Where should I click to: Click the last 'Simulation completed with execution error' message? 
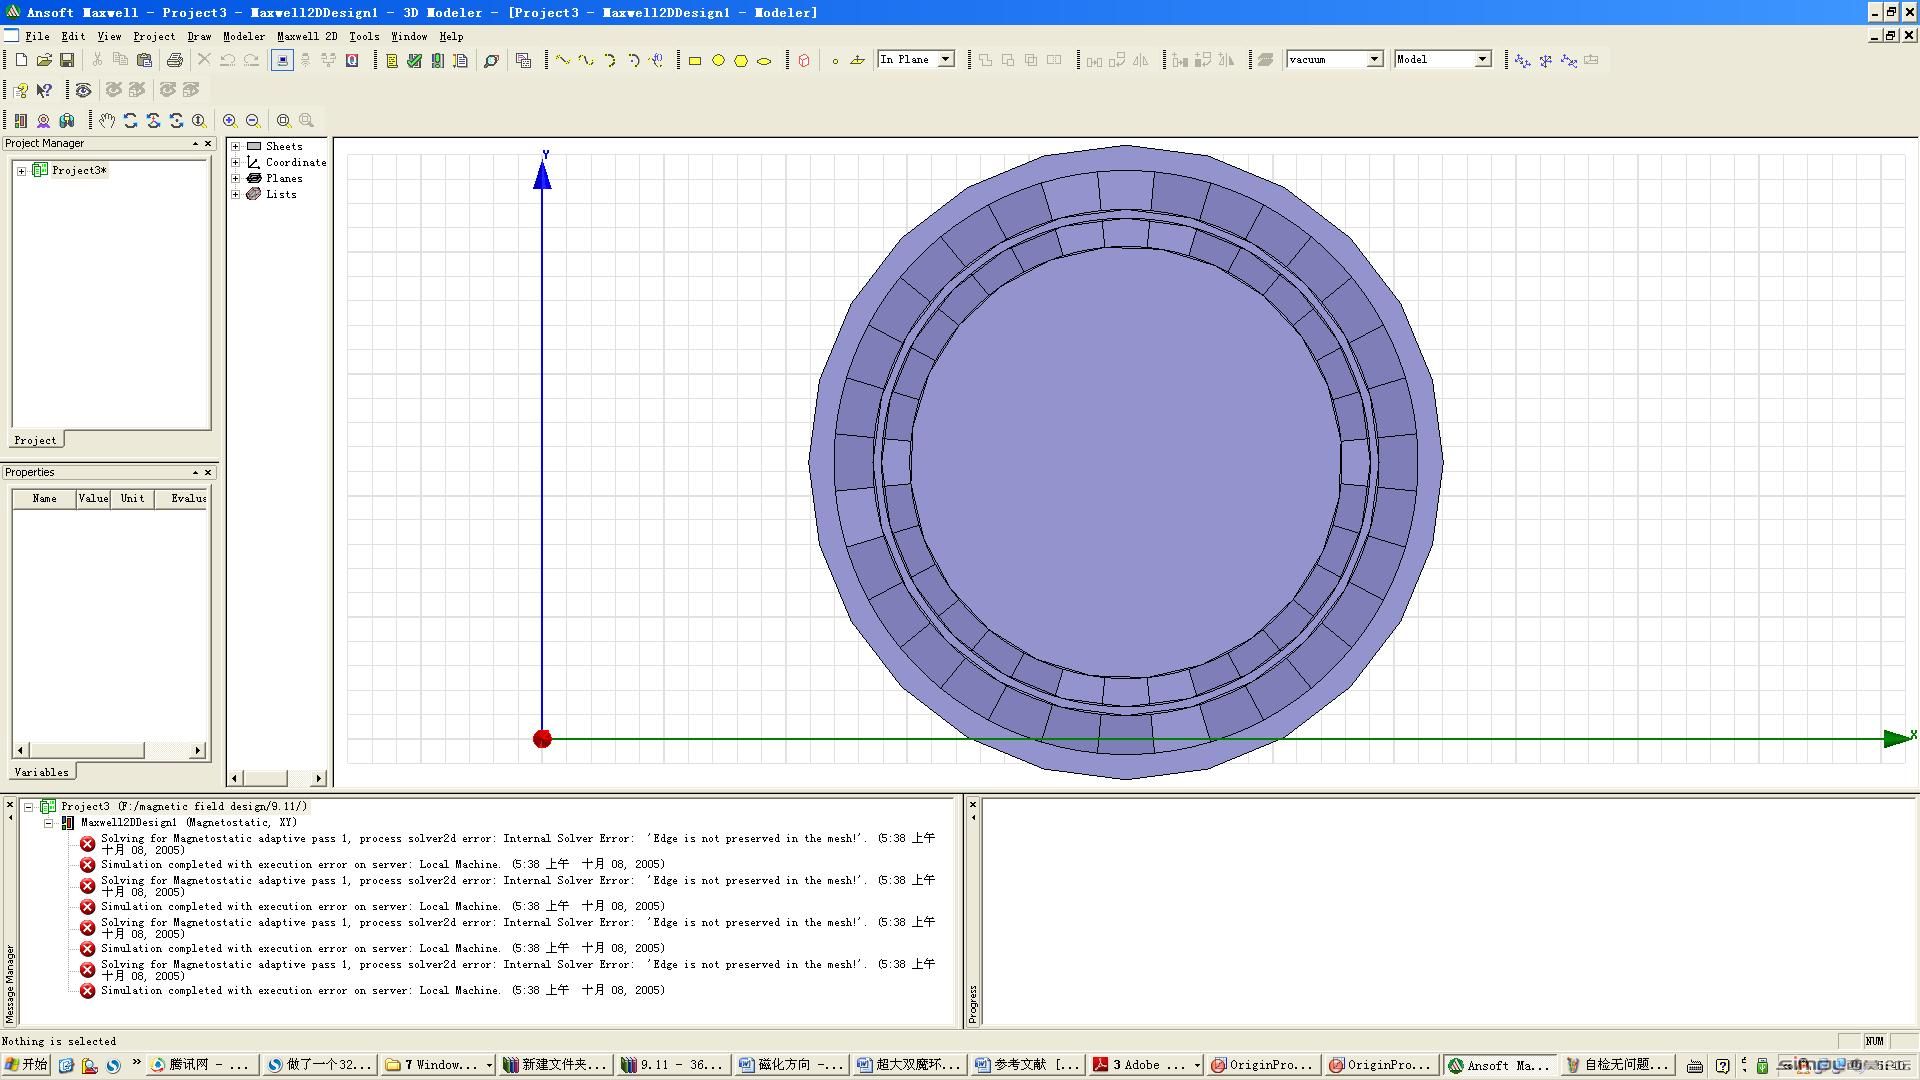[x=383, y=990]
